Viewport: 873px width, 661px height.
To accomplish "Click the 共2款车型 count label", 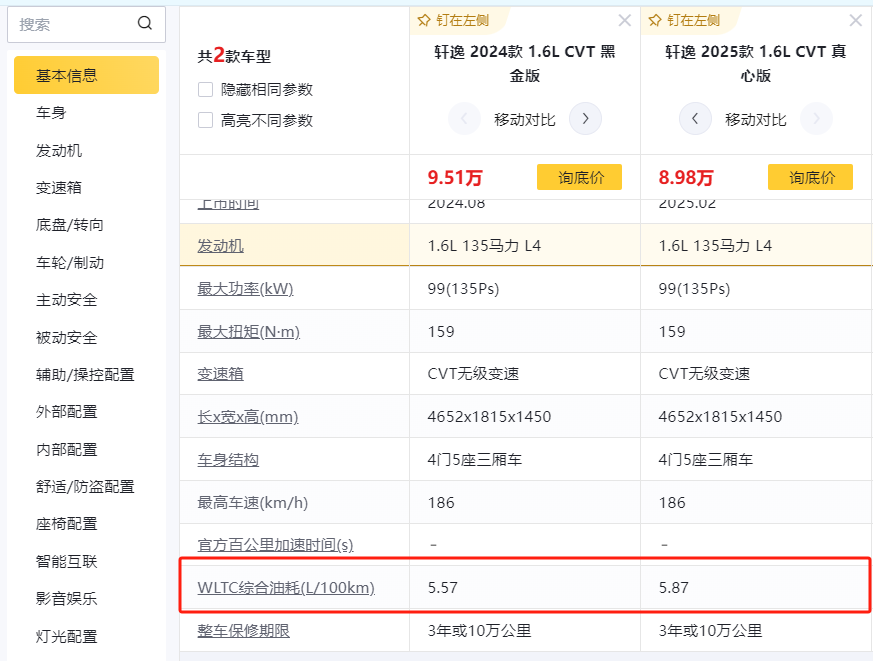I will coord(234,56).
